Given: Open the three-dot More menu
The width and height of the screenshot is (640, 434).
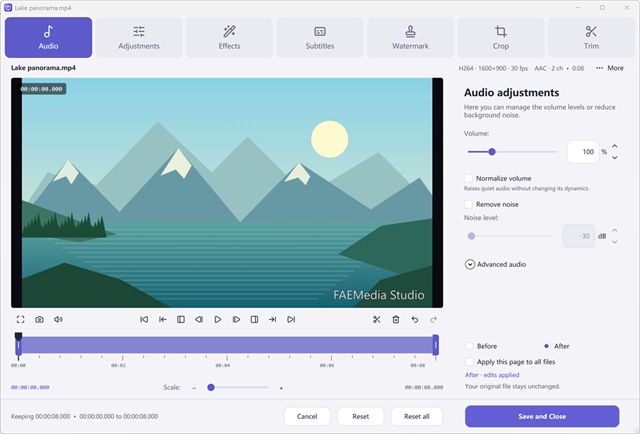Looking at the screenshot, I should pos(610,68).
